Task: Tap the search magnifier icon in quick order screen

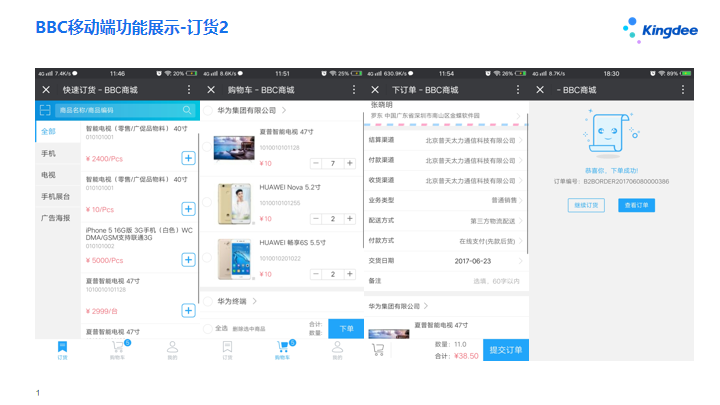Action: point(187,110)
